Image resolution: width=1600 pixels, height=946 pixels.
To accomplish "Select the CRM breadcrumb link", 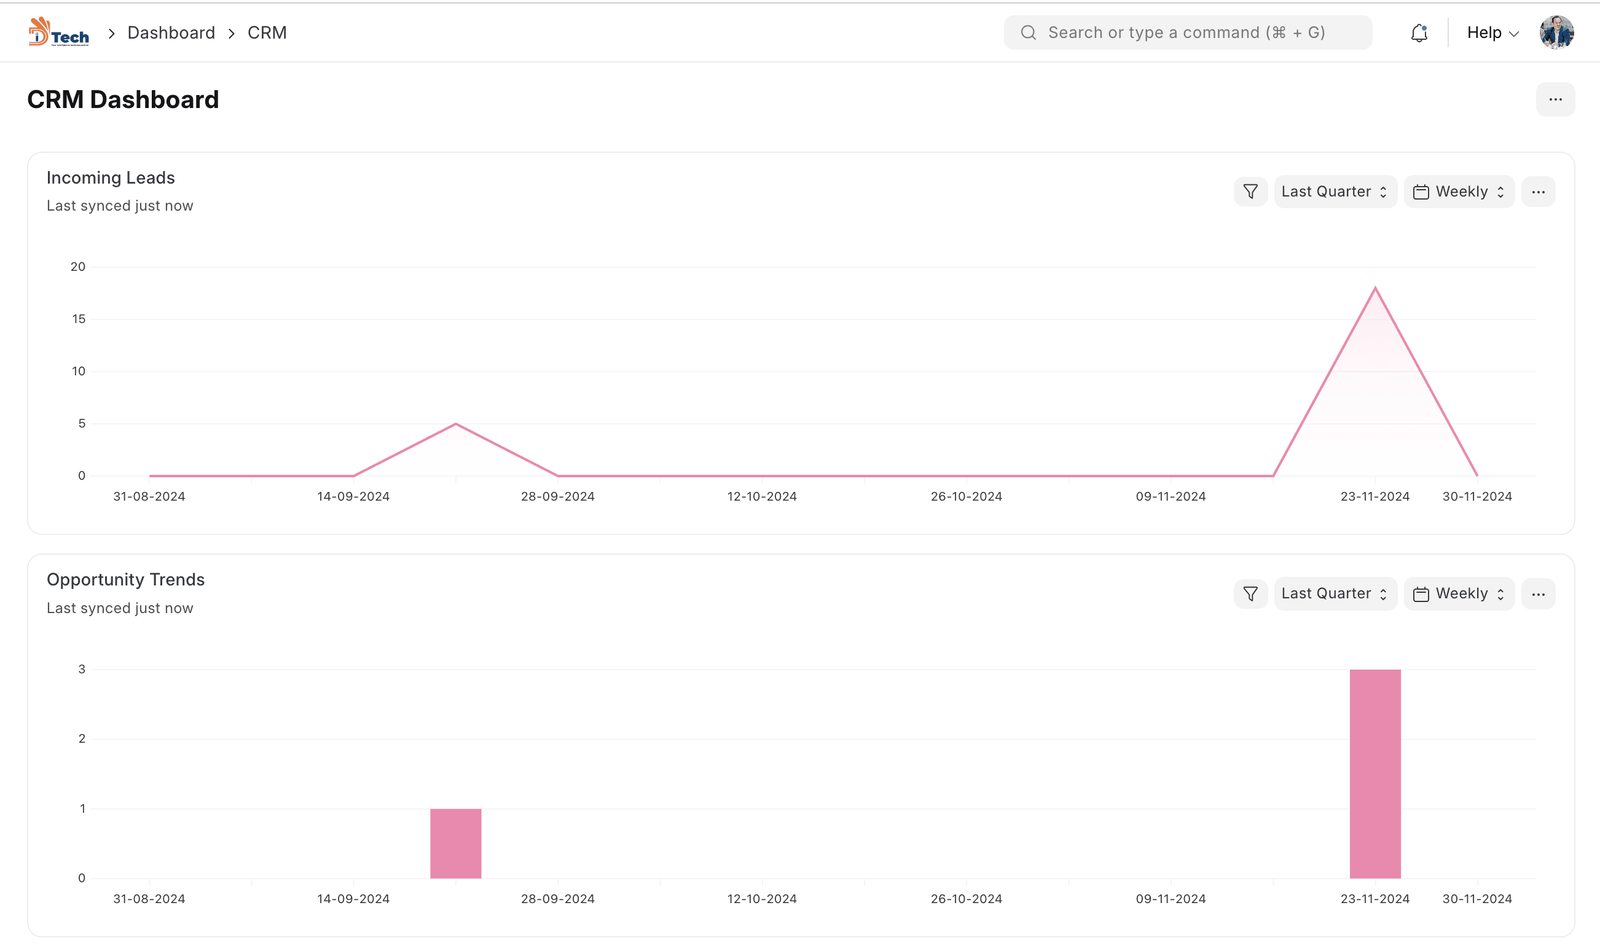I will coord(267,33).
